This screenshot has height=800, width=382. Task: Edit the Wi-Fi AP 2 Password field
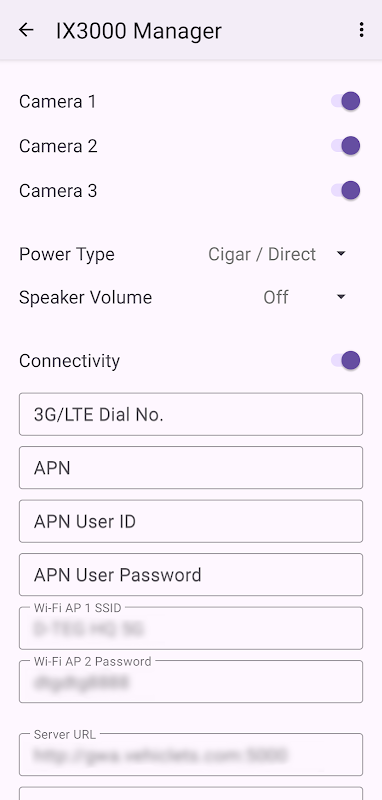coord(191,681)
